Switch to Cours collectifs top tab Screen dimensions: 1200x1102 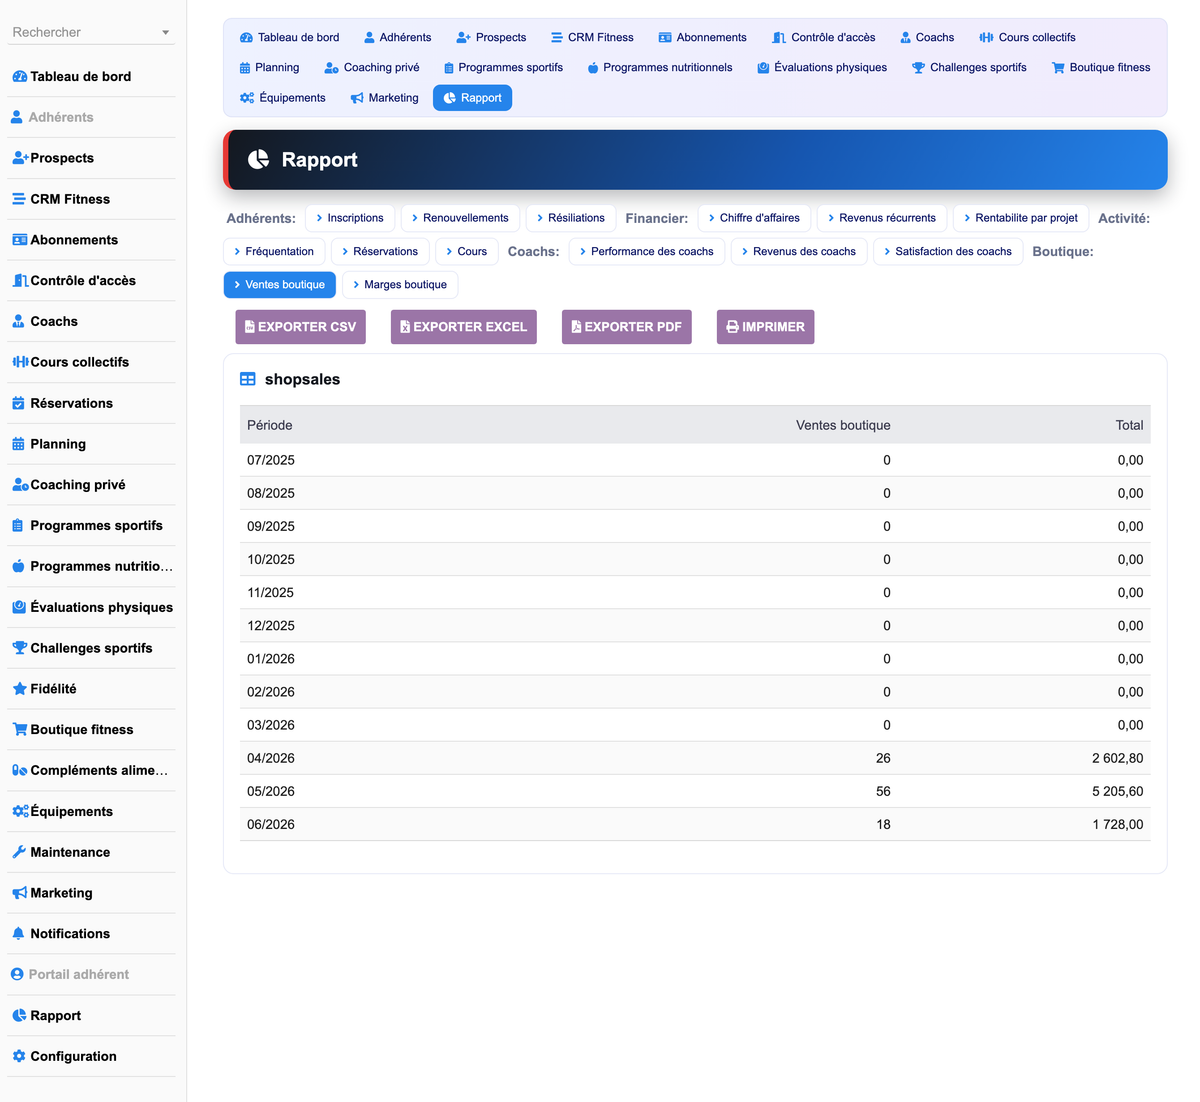1027,37
